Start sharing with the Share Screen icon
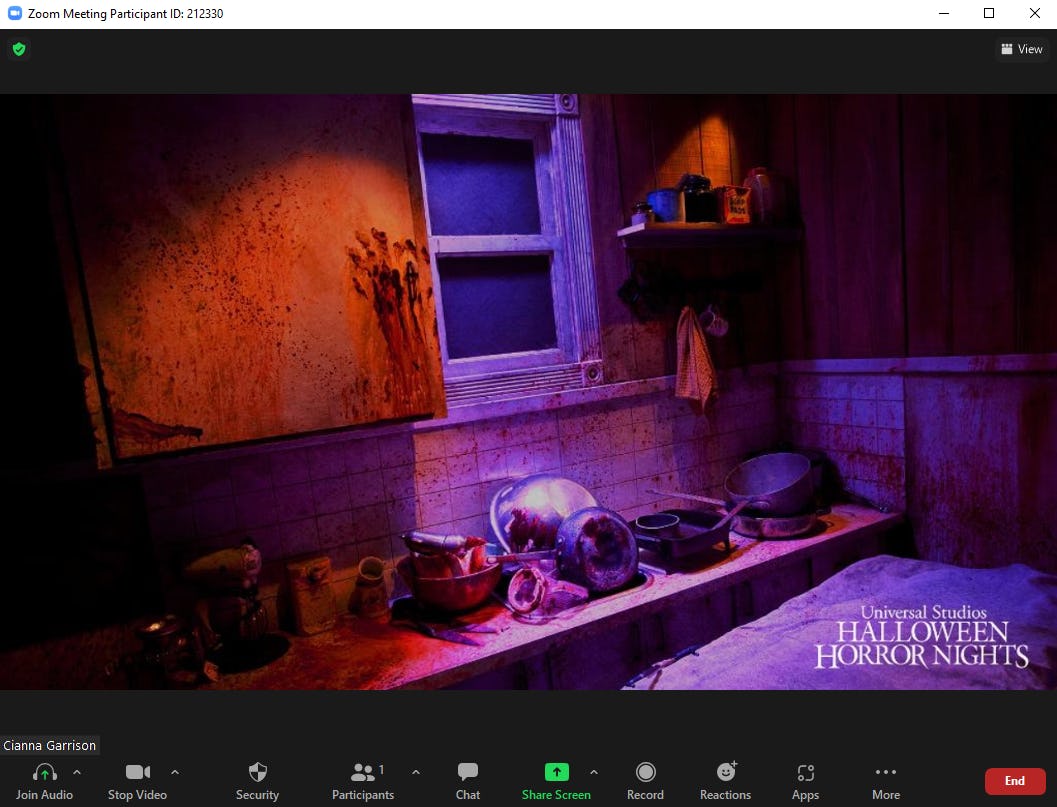1057x807 pixels. (x=556, y=772)
